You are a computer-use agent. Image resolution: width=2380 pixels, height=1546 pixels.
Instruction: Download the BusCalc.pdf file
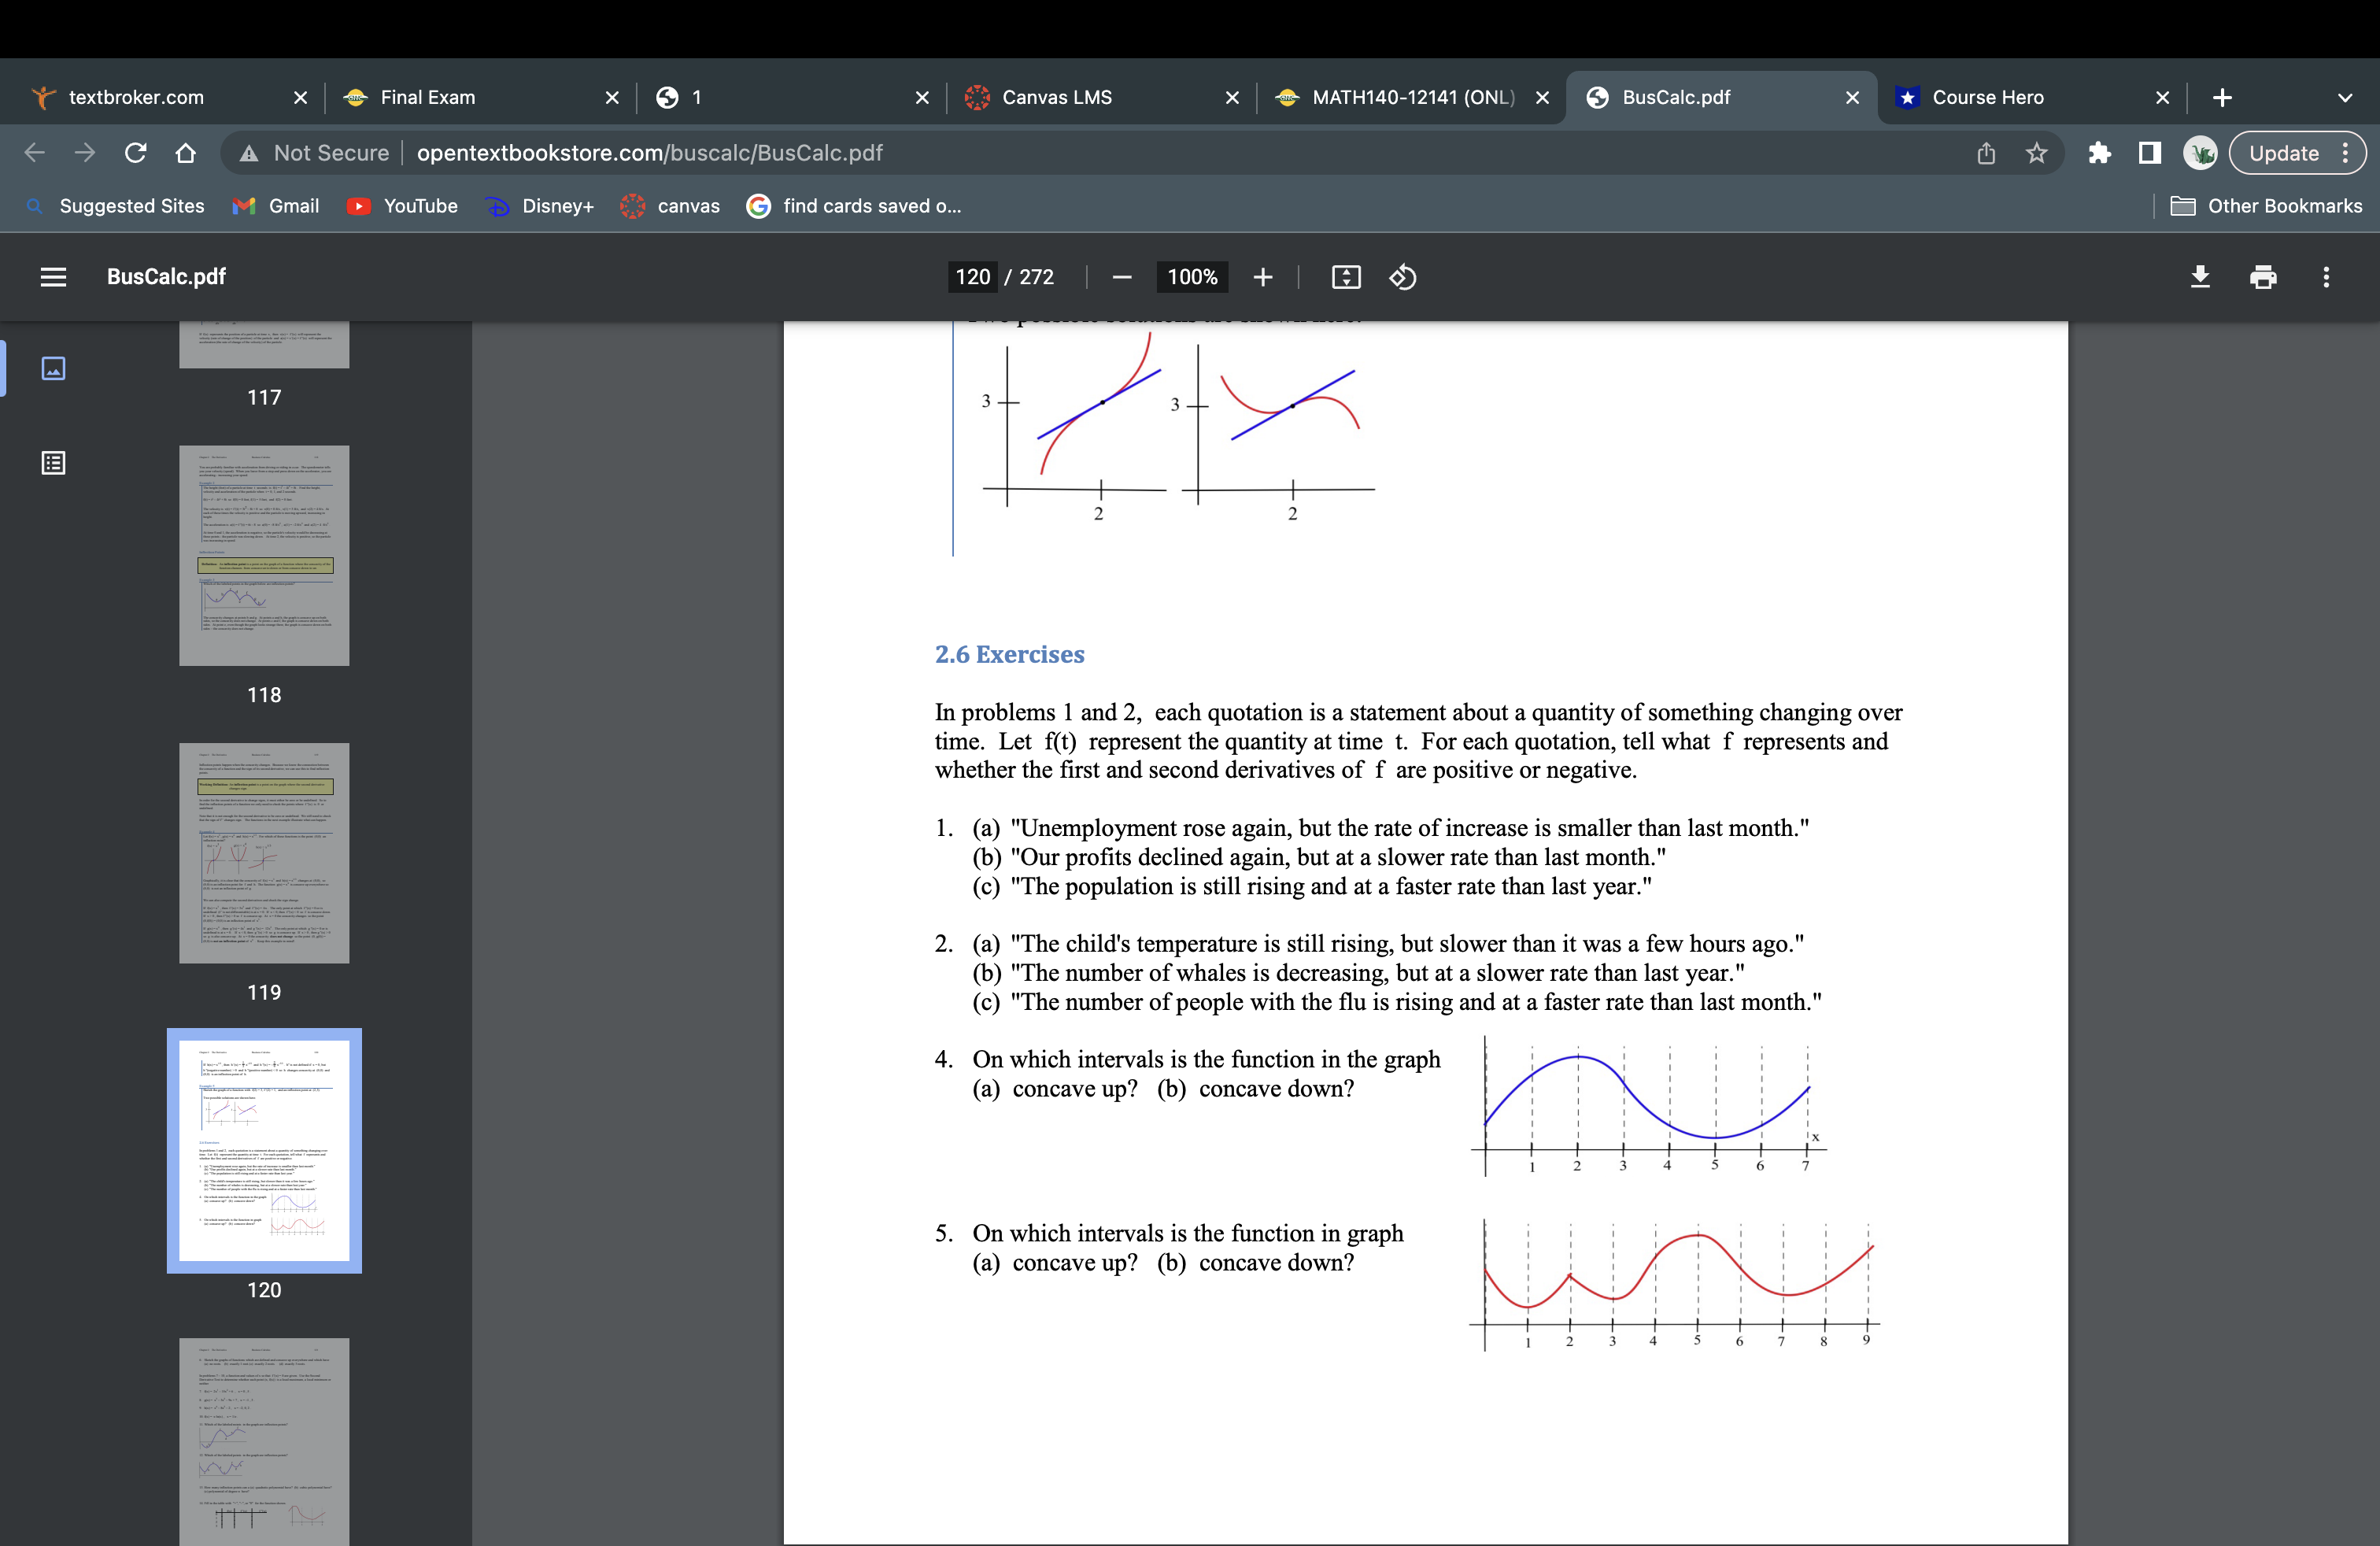[2200, 277]
